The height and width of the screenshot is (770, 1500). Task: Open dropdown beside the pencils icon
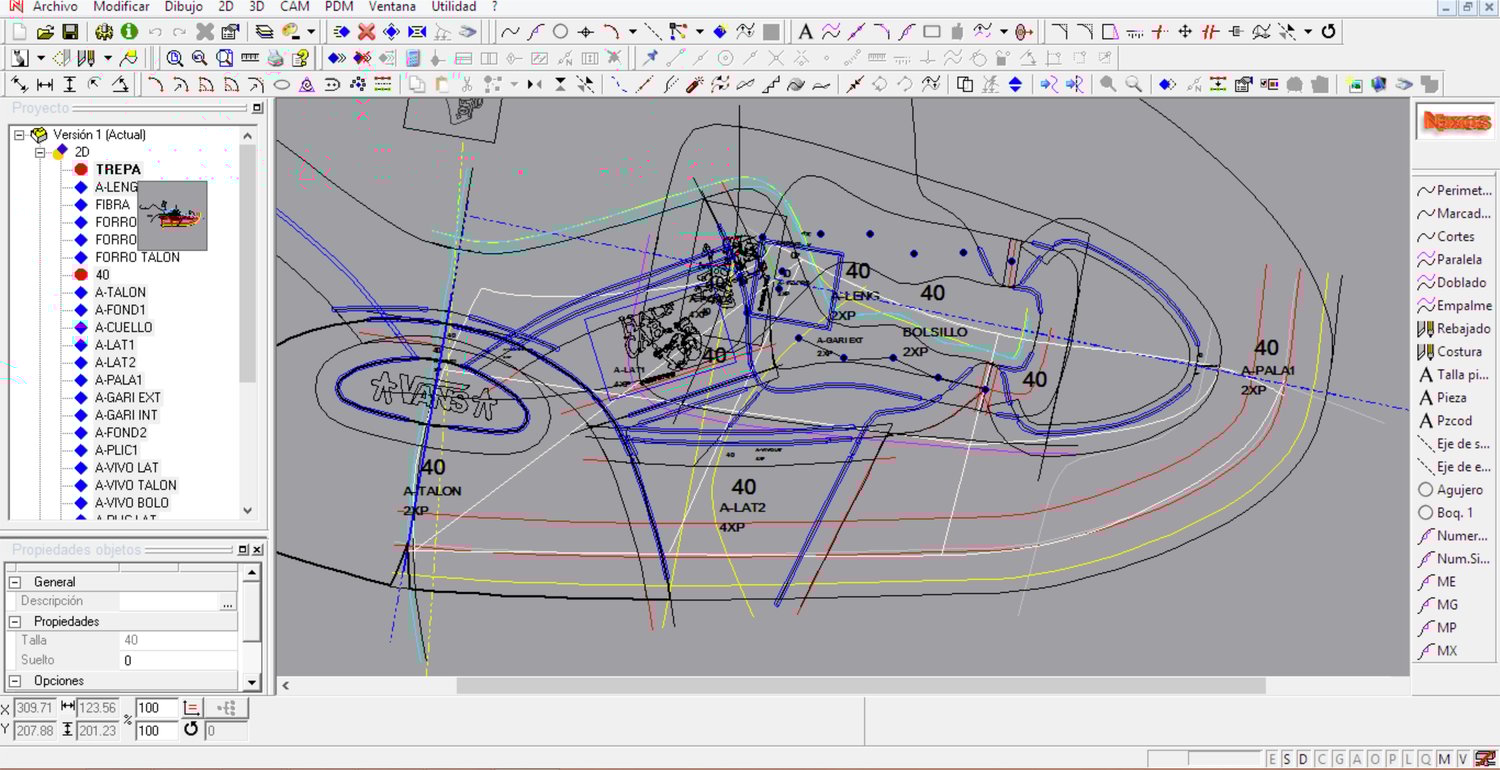point(107,58)
